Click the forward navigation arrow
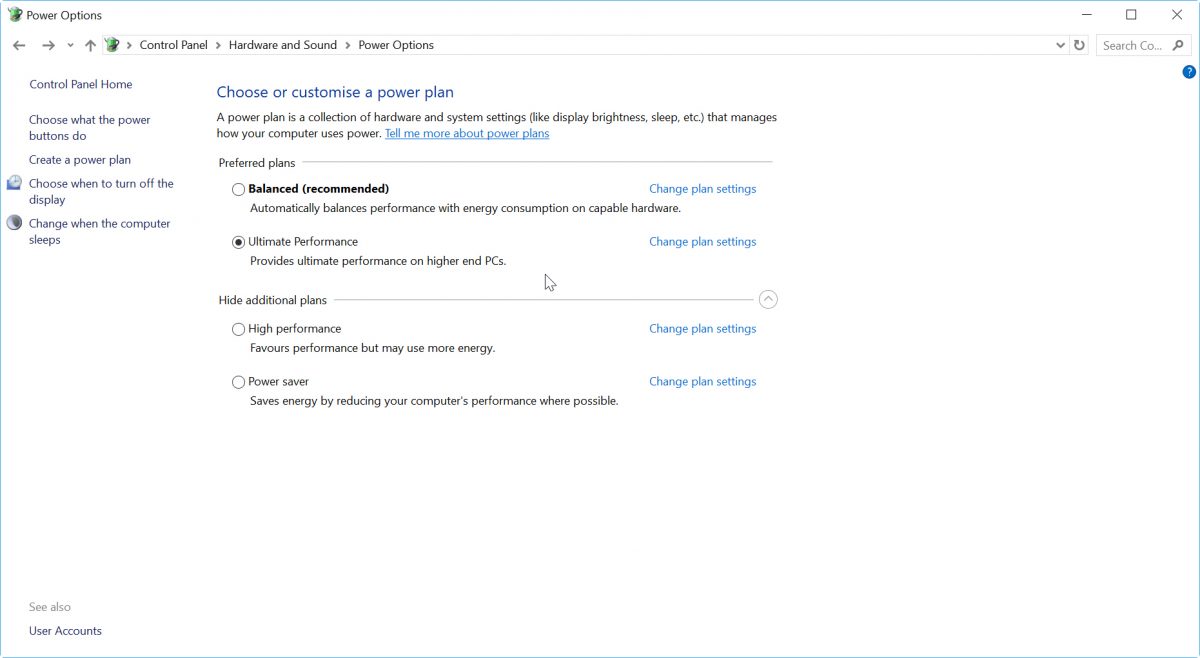The width and height of the screenshot is (1200, 658). (x=47, y=45)
